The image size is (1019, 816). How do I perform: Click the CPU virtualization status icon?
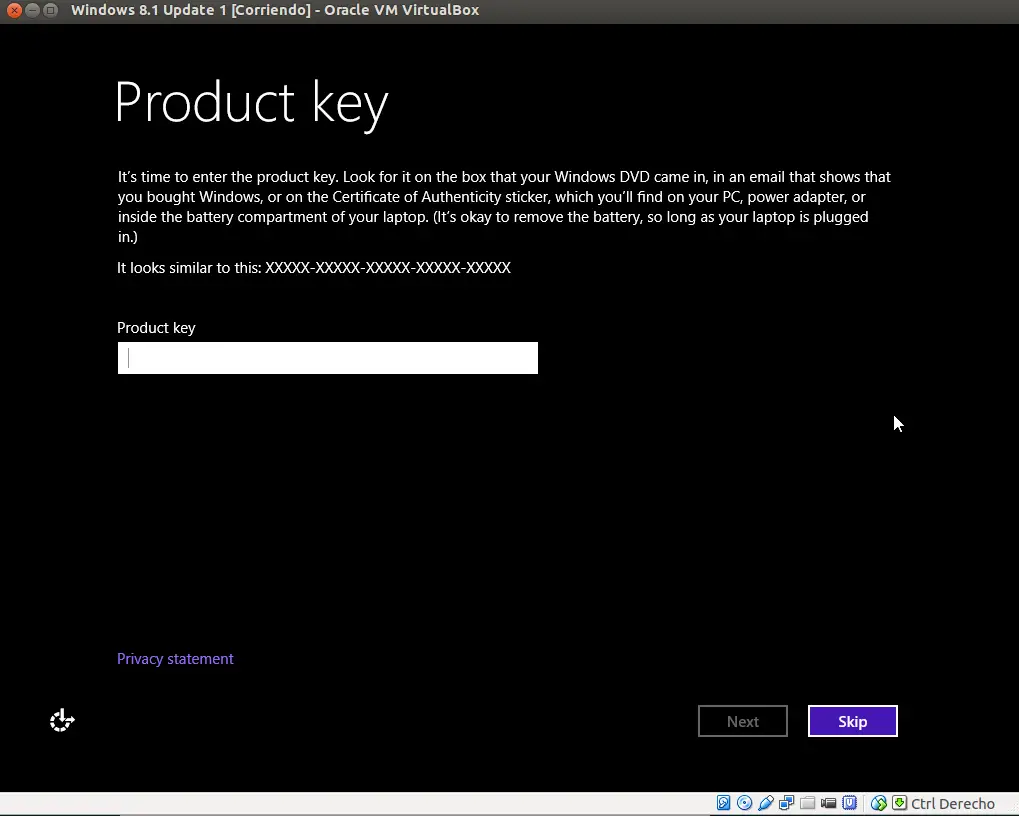point(849,803)
